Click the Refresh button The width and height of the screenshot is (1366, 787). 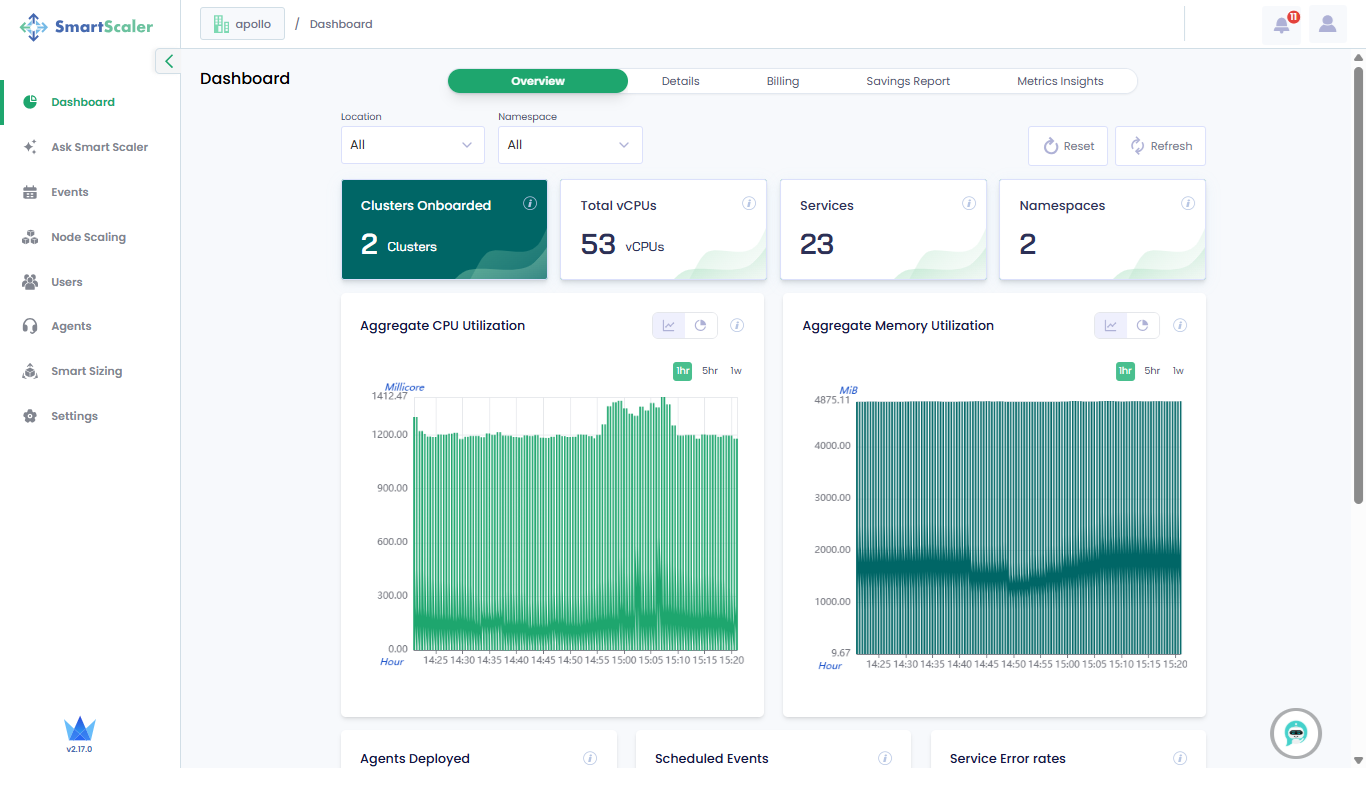(x=1160, y=145)
